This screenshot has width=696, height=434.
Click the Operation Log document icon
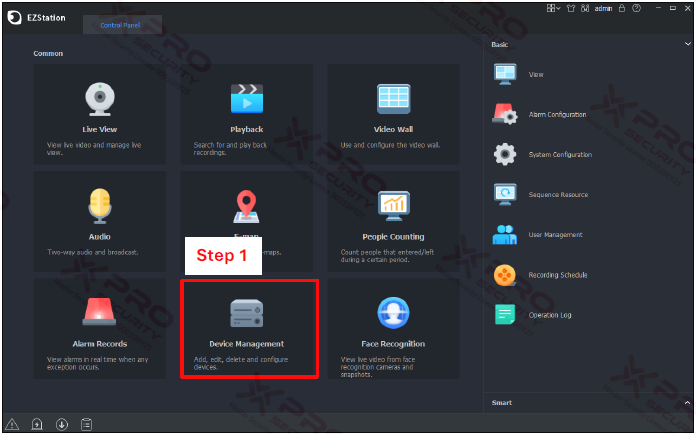click(505, 315)
